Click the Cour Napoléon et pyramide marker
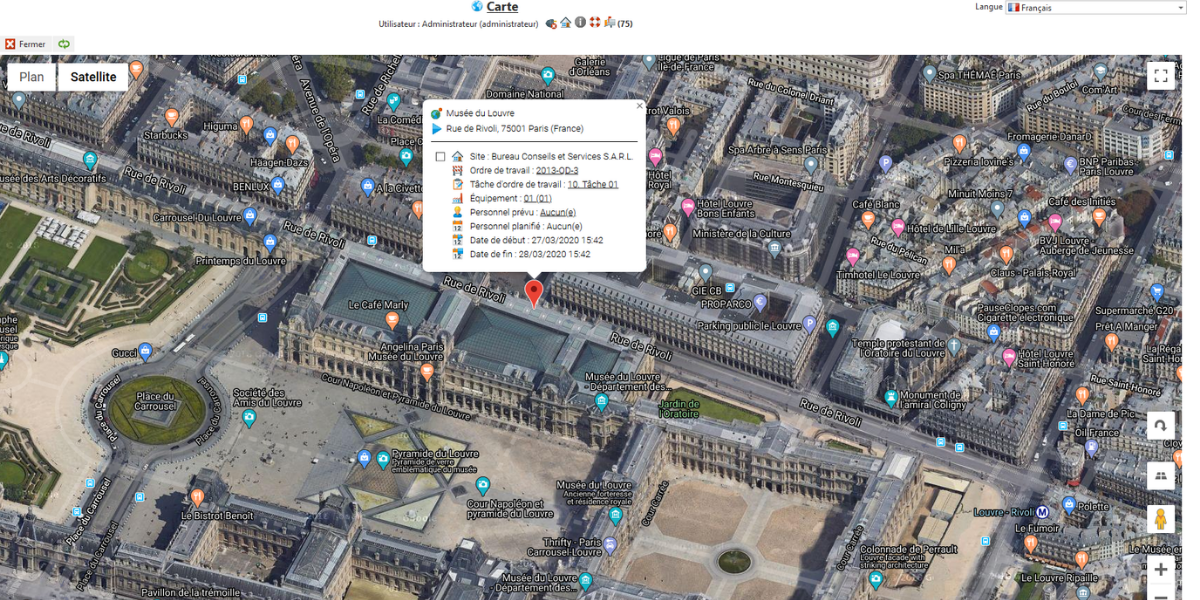The height and width of the screenshot is (600, 1200). 483,486
